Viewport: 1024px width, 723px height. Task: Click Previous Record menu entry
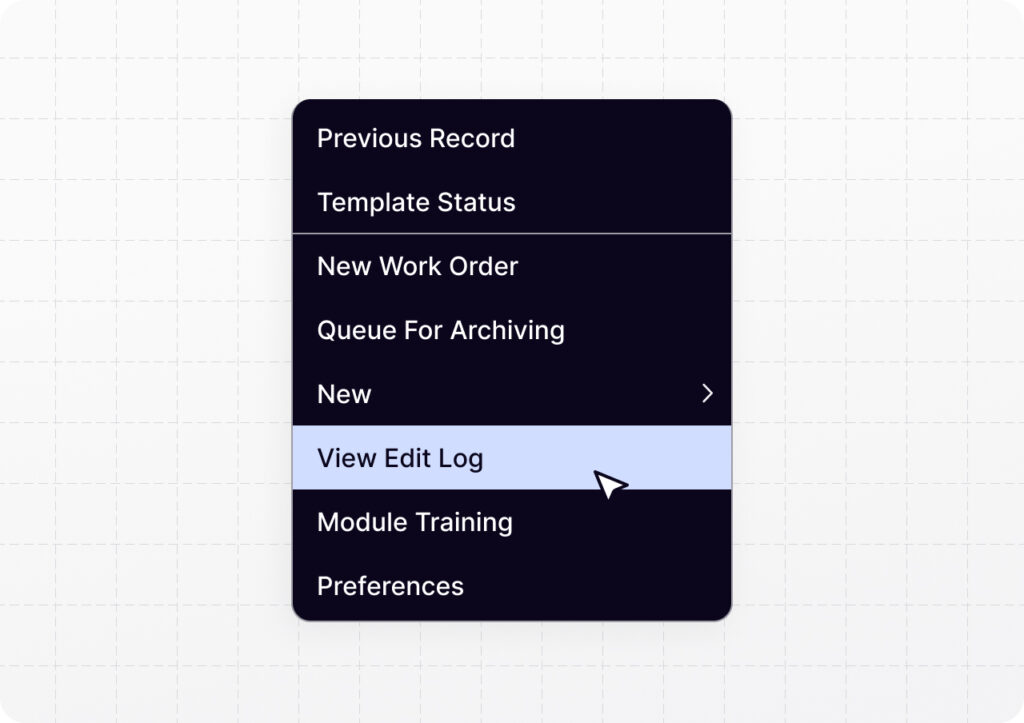(x=415, y=139)
